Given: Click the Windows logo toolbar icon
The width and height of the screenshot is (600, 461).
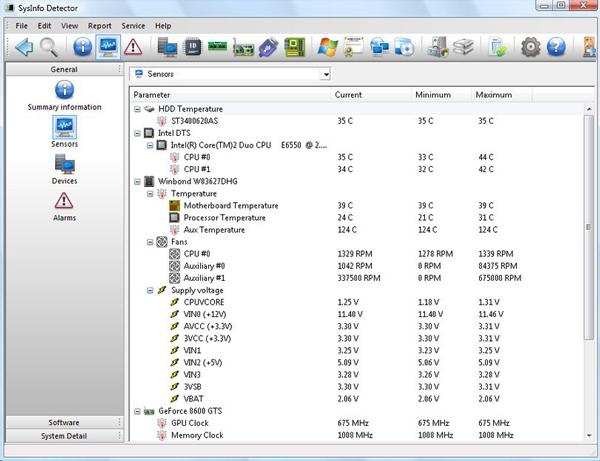Looking at the screenshot, I should [x=328, y=47].
